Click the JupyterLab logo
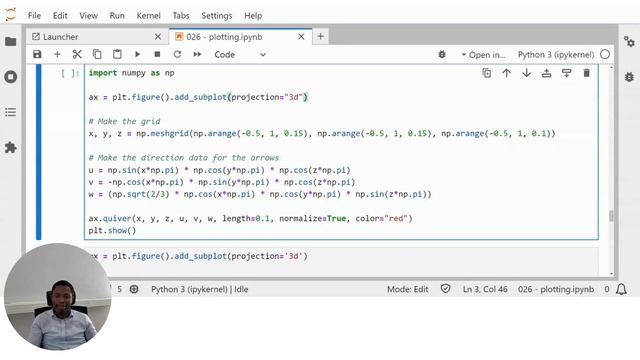The width and height of the screenshot is (640, 360). (11, 15)
